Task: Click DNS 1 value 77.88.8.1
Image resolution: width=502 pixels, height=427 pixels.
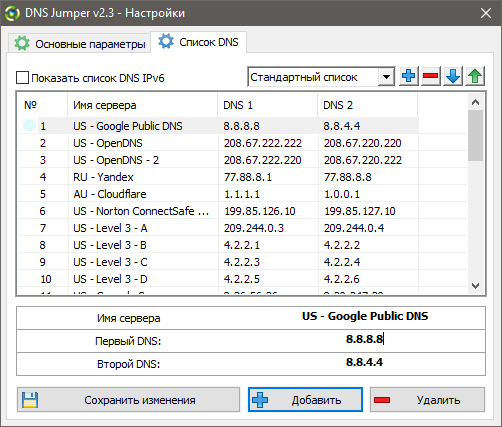Action: (248, 177)
